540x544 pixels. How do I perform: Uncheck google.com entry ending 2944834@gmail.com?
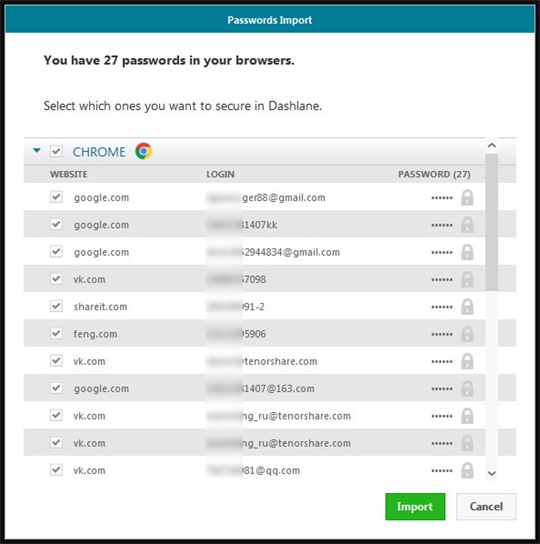[56, 252]
